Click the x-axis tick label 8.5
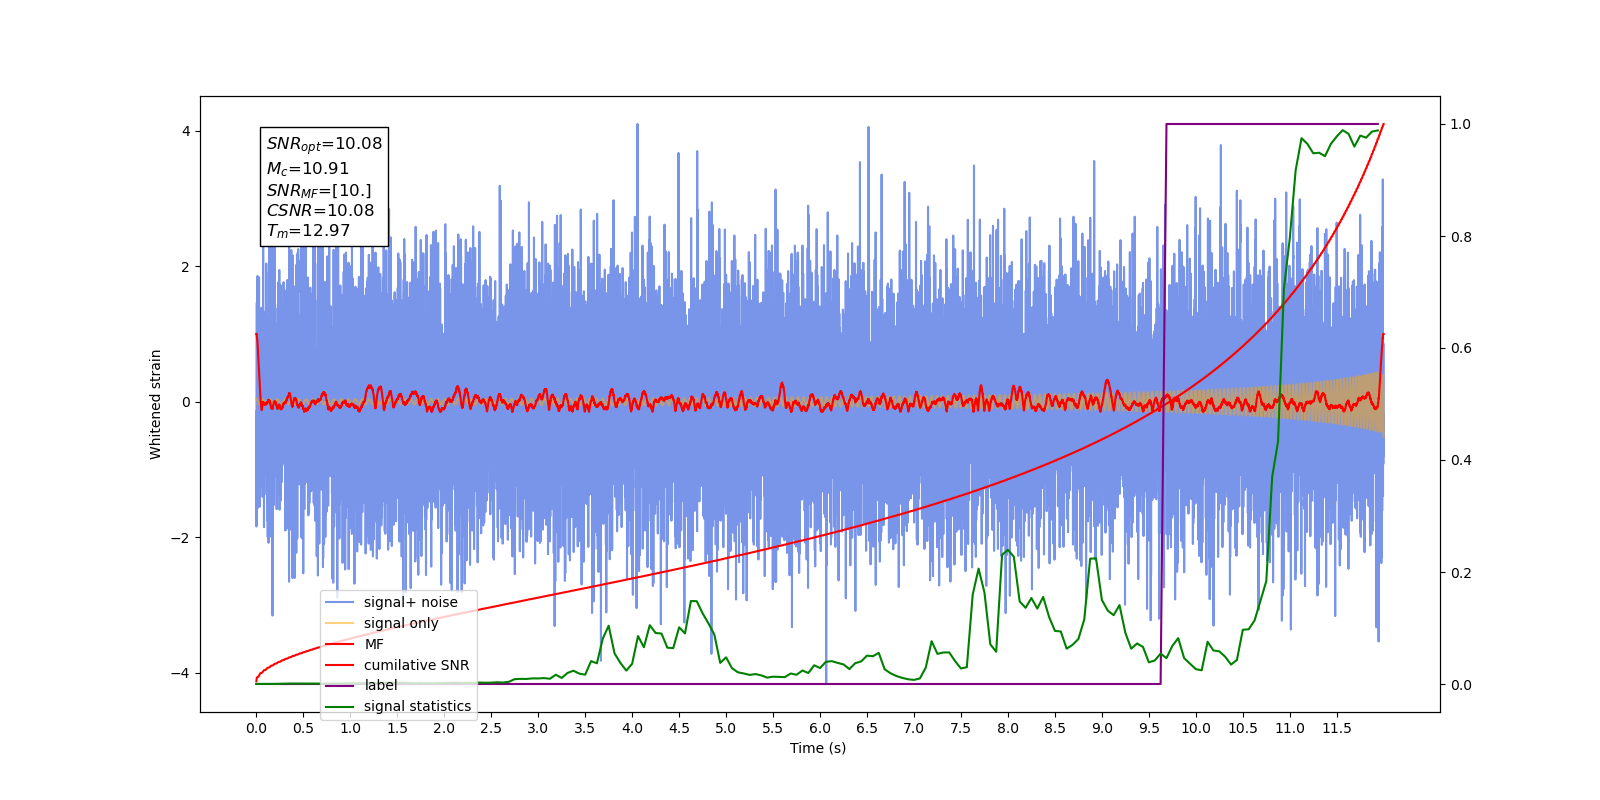1600x800 pixels. (x=1055, y=728)
